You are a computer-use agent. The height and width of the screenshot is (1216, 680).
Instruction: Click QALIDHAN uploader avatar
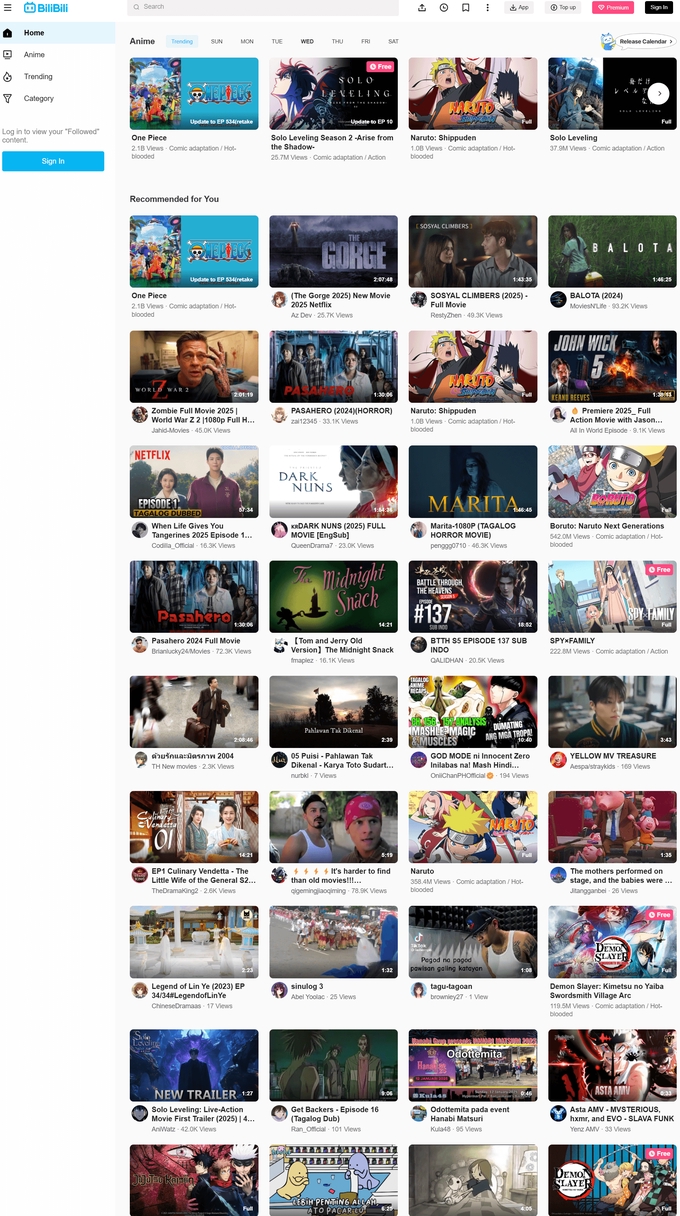point(419,645)
